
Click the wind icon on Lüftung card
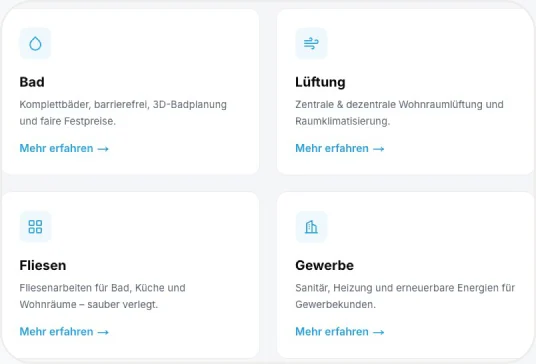point(311,44)
